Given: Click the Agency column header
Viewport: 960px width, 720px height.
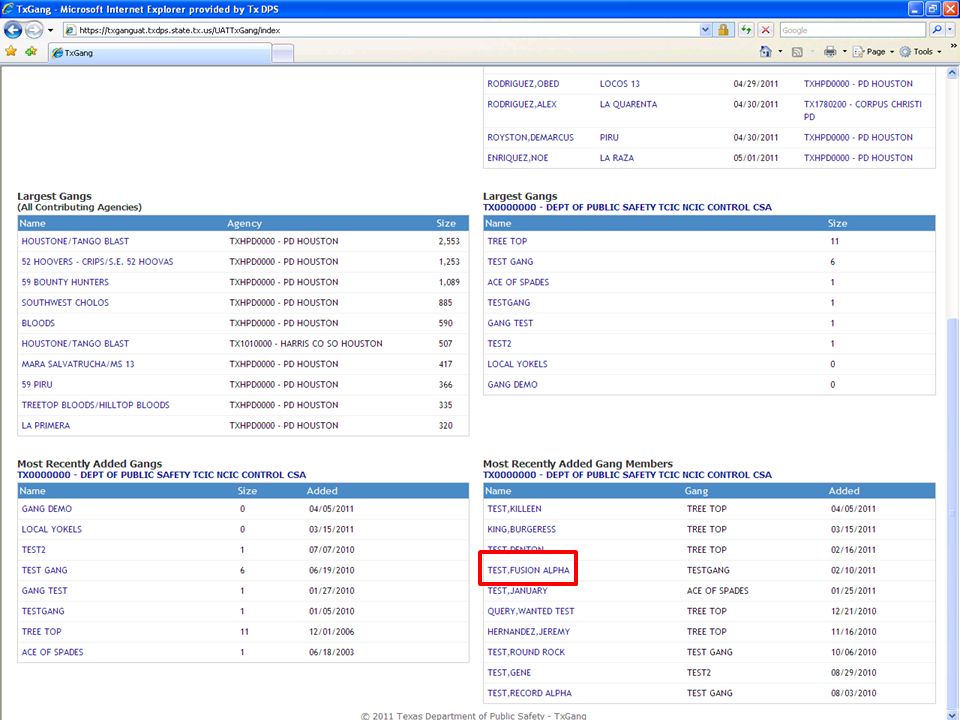Looking at the screenshot, I should pos(244,223).
